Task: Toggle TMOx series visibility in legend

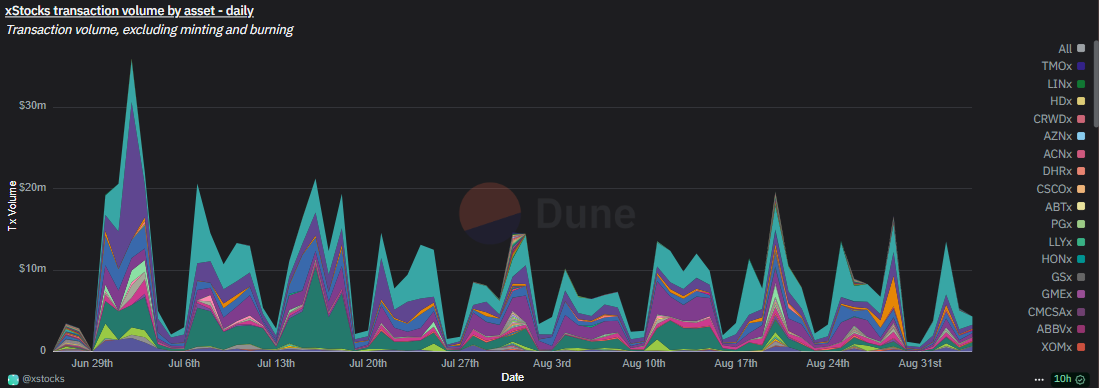Action: tap(1064, 66)
